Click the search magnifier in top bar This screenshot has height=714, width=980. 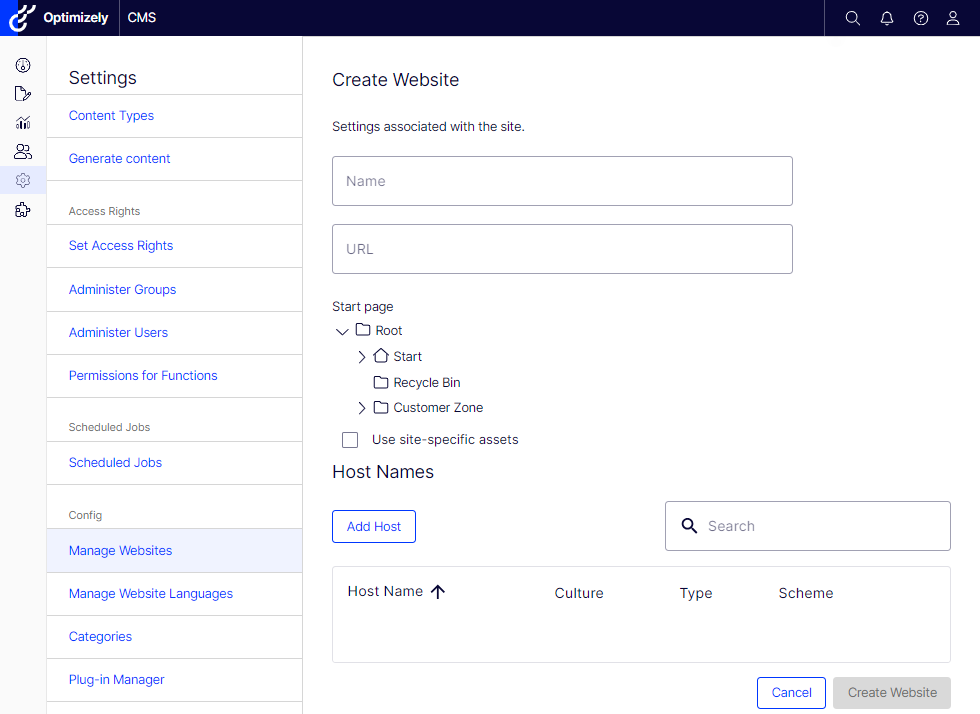(x=852, y=18)
